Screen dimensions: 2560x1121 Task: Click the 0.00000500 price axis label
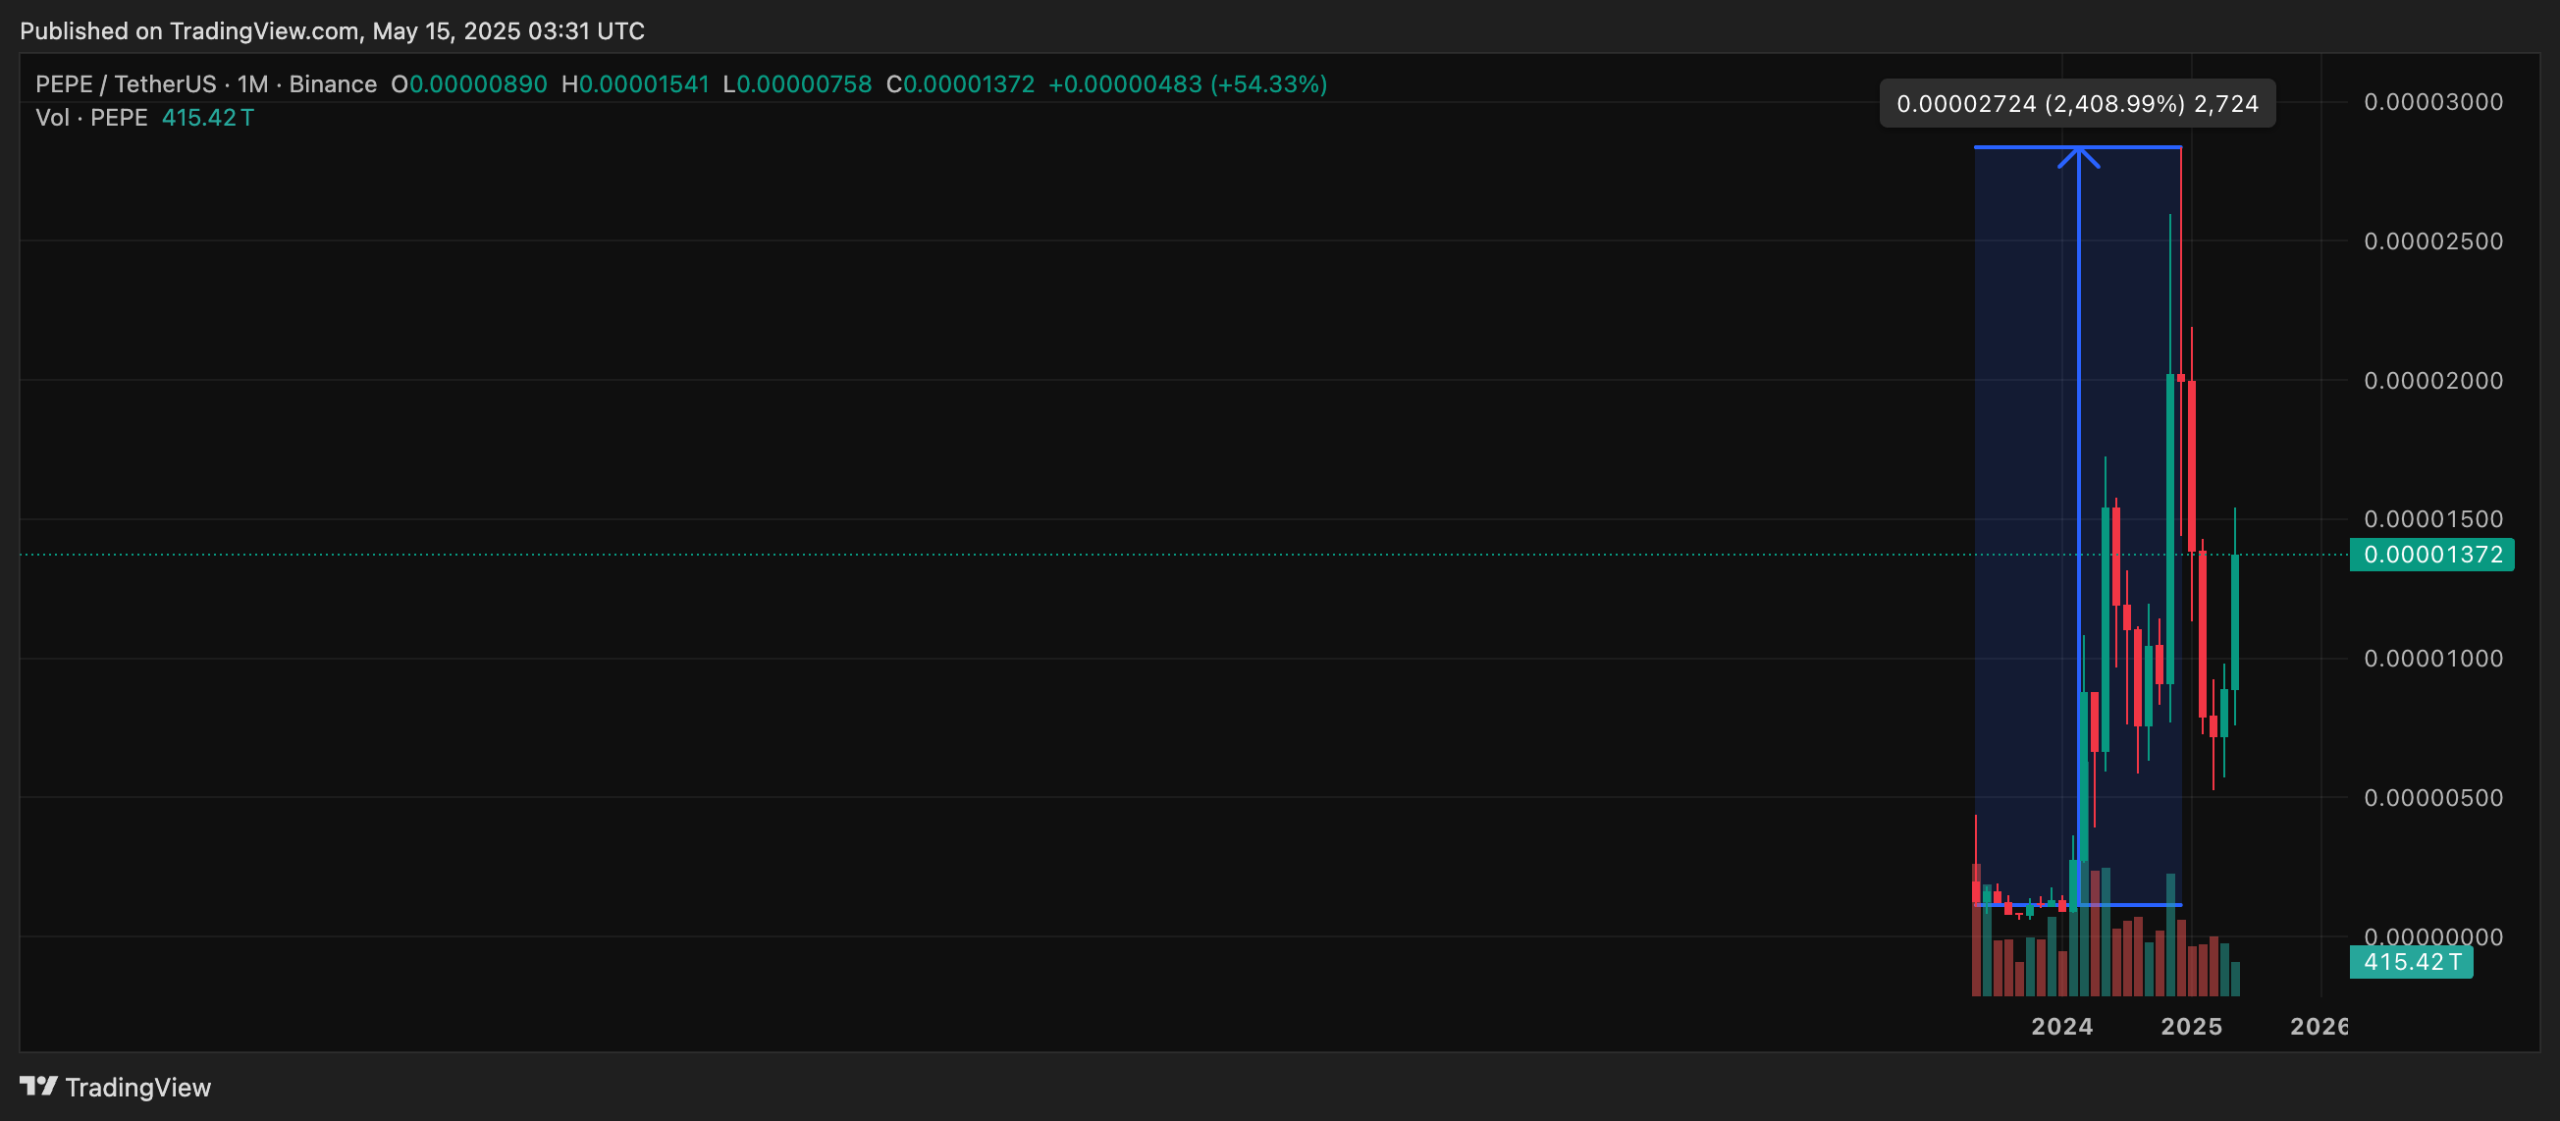click(2432, 798)
